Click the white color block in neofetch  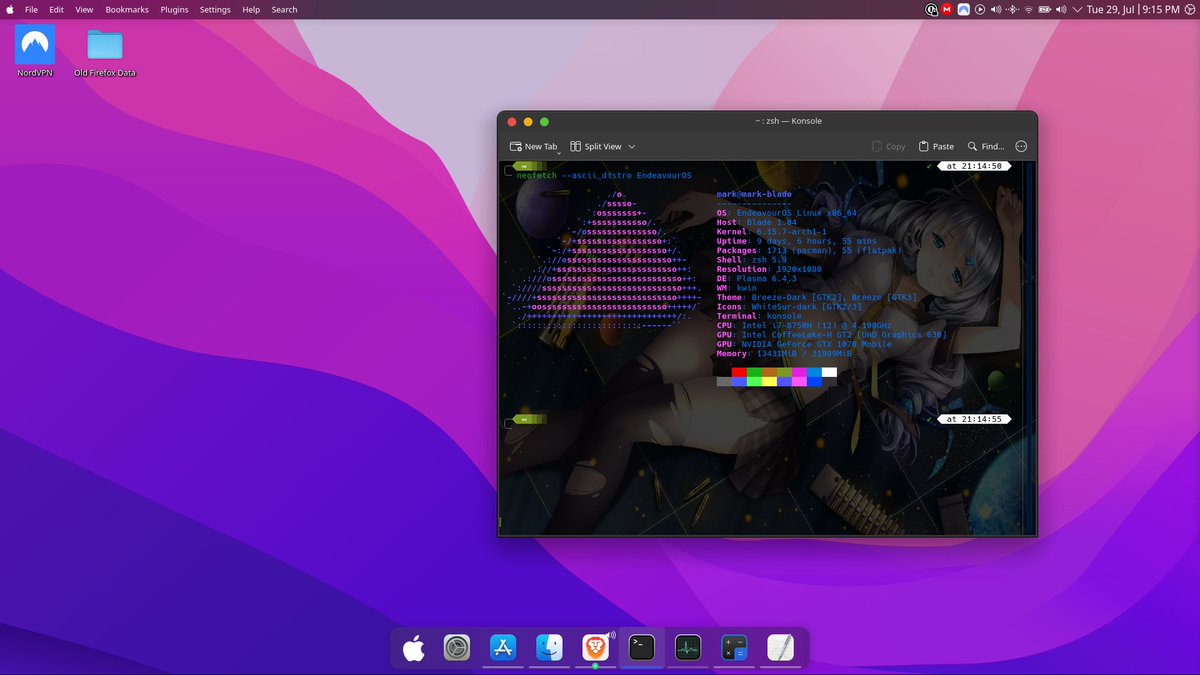tap(829, 372)
